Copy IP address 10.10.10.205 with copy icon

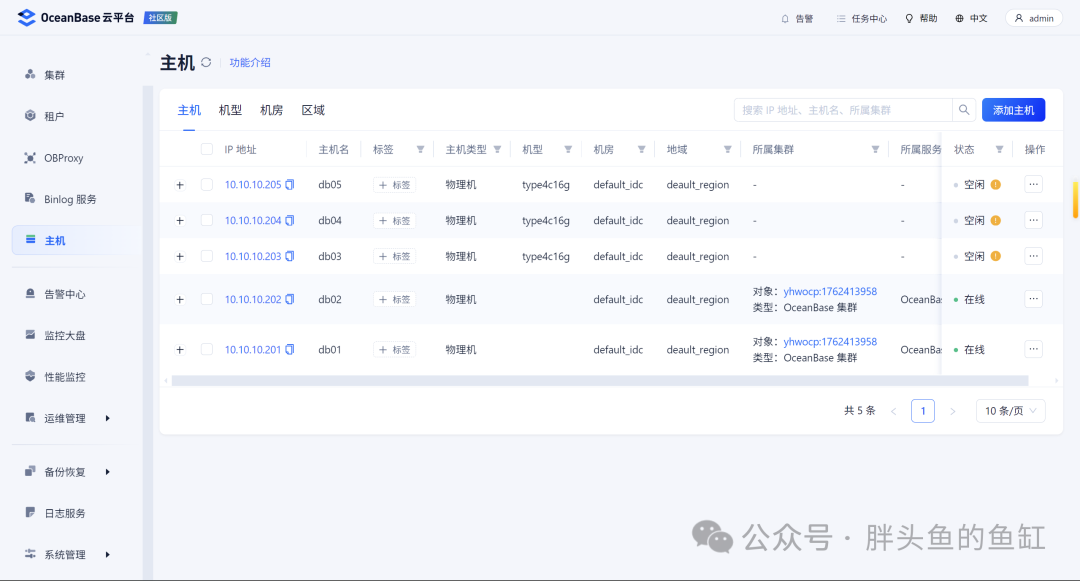point(290,184)
